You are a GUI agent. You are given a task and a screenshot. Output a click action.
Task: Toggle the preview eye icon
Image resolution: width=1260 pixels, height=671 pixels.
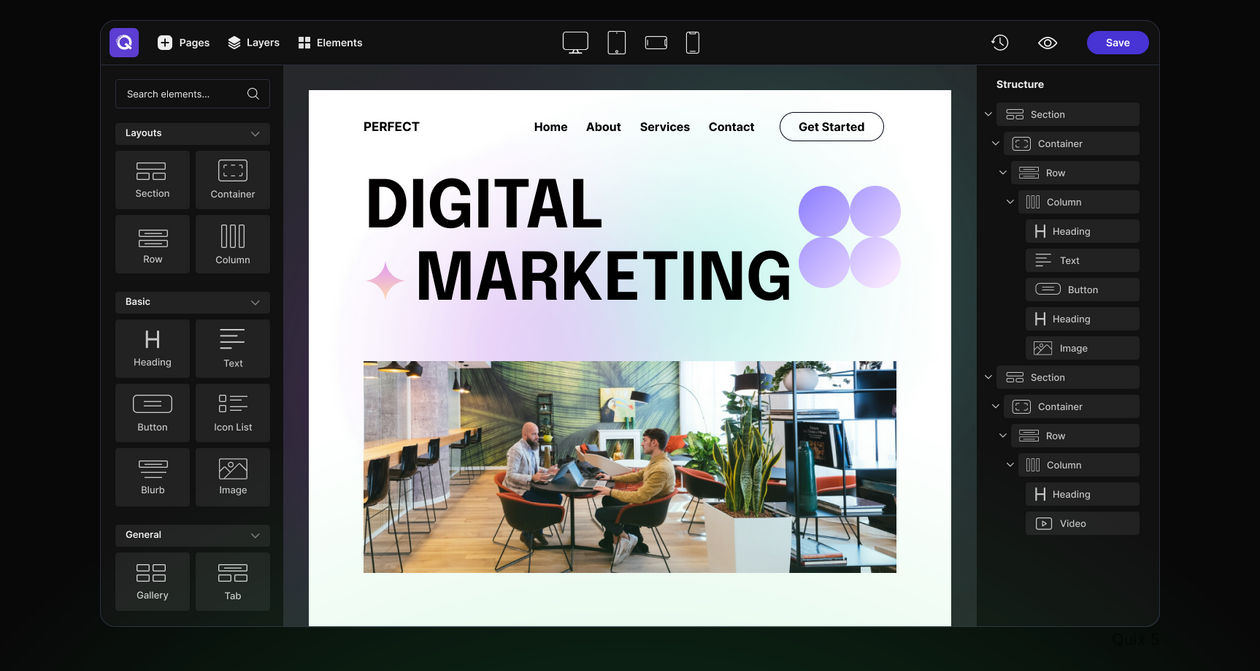pos(1047,42)
